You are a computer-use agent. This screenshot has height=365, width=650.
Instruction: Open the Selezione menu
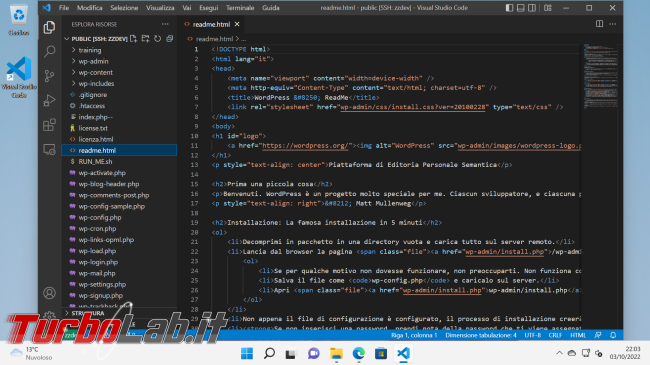click(x=124, y=8)
